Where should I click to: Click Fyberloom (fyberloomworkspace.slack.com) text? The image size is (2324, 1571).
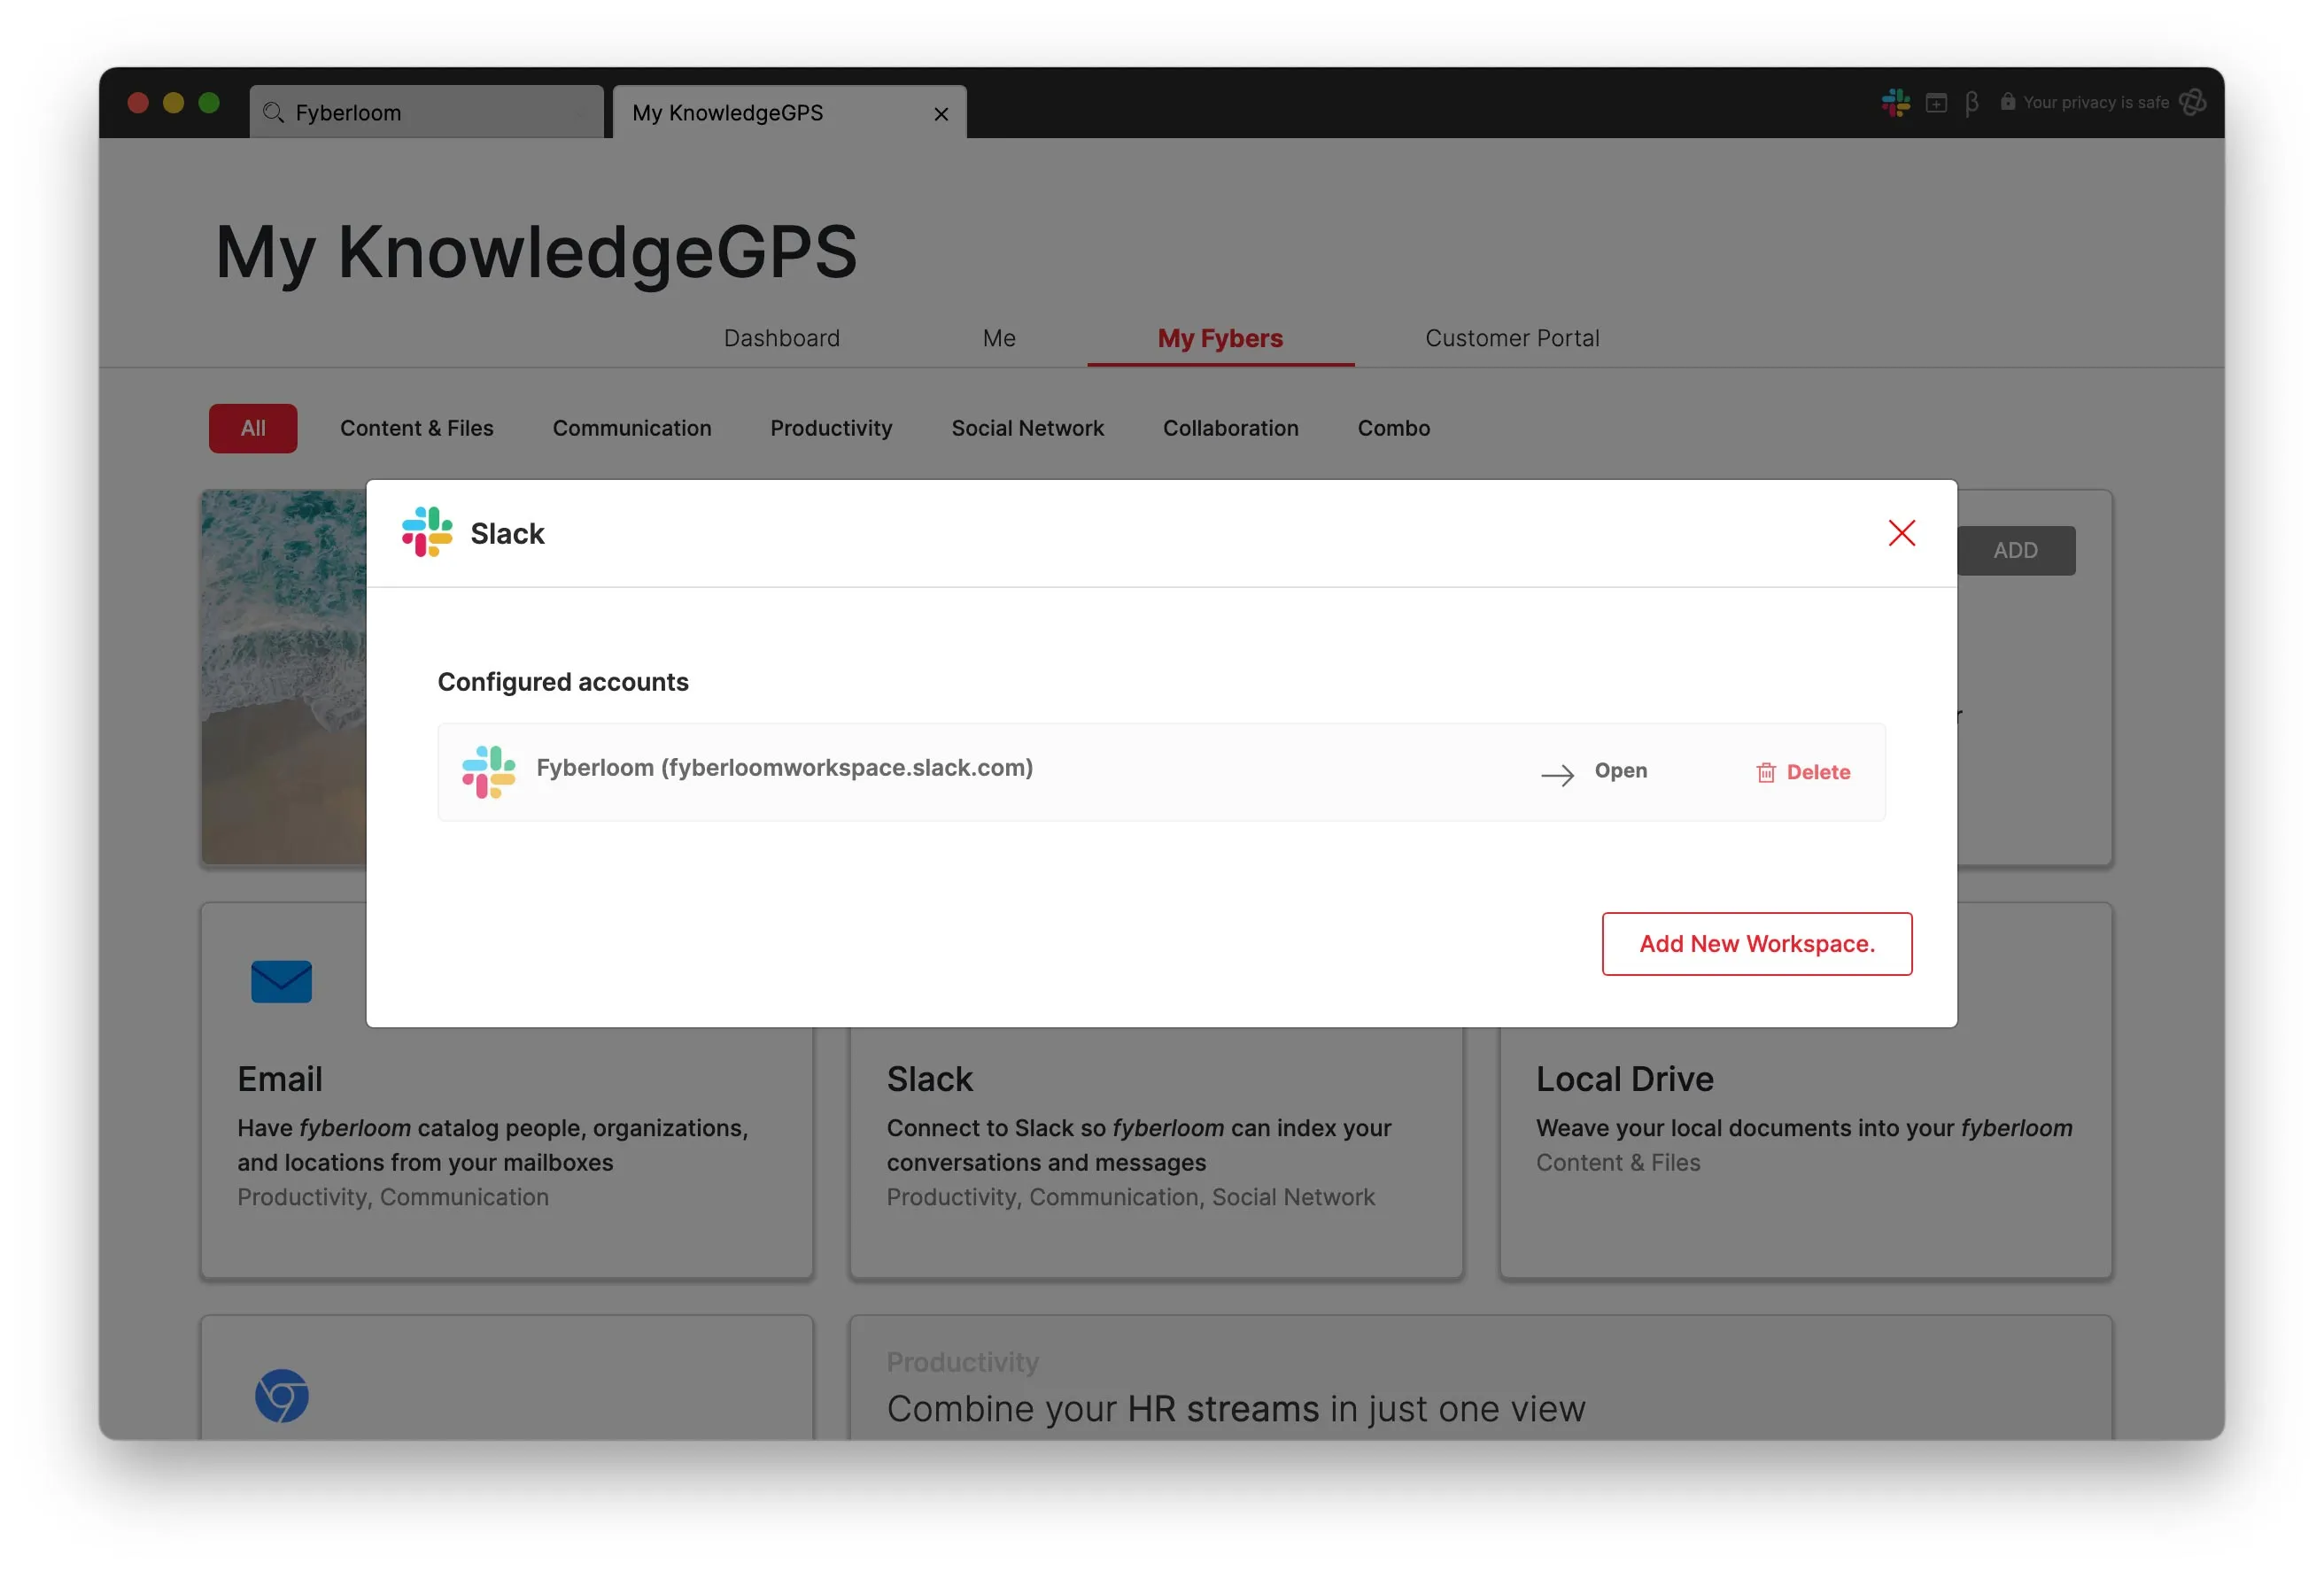point(784,767)
